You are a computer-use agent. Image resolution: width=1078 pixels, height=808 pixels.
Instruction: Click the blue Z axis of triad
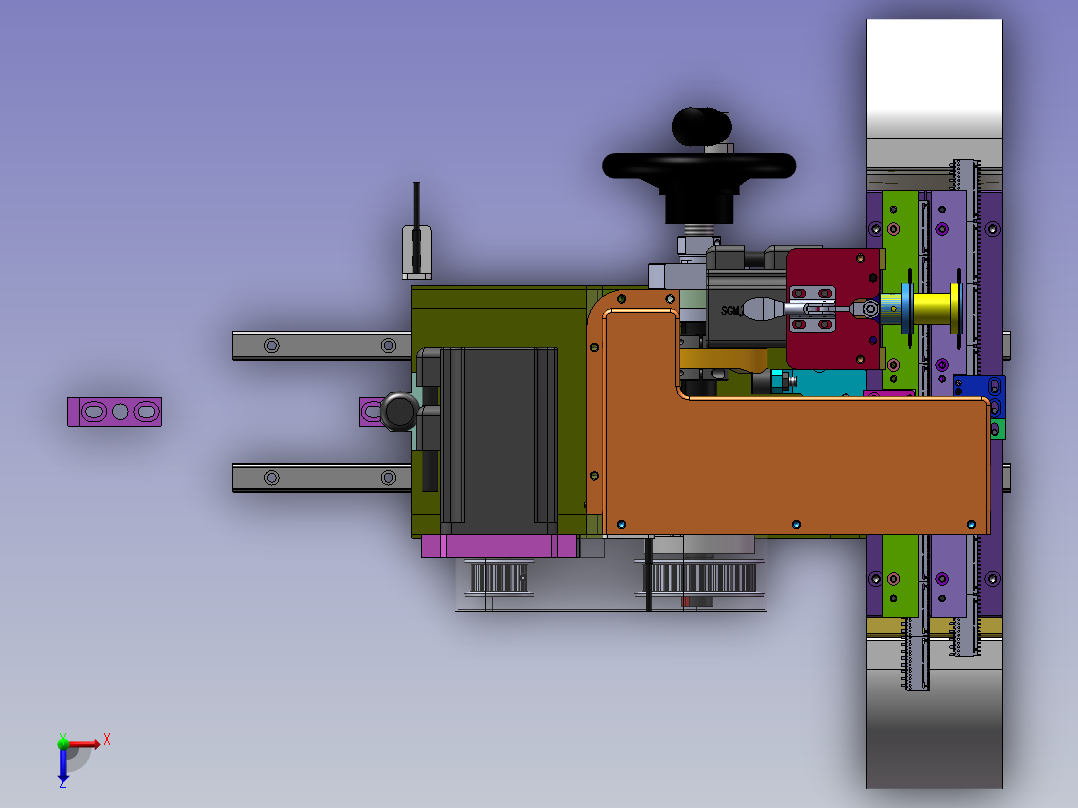(x=63, y=765)
